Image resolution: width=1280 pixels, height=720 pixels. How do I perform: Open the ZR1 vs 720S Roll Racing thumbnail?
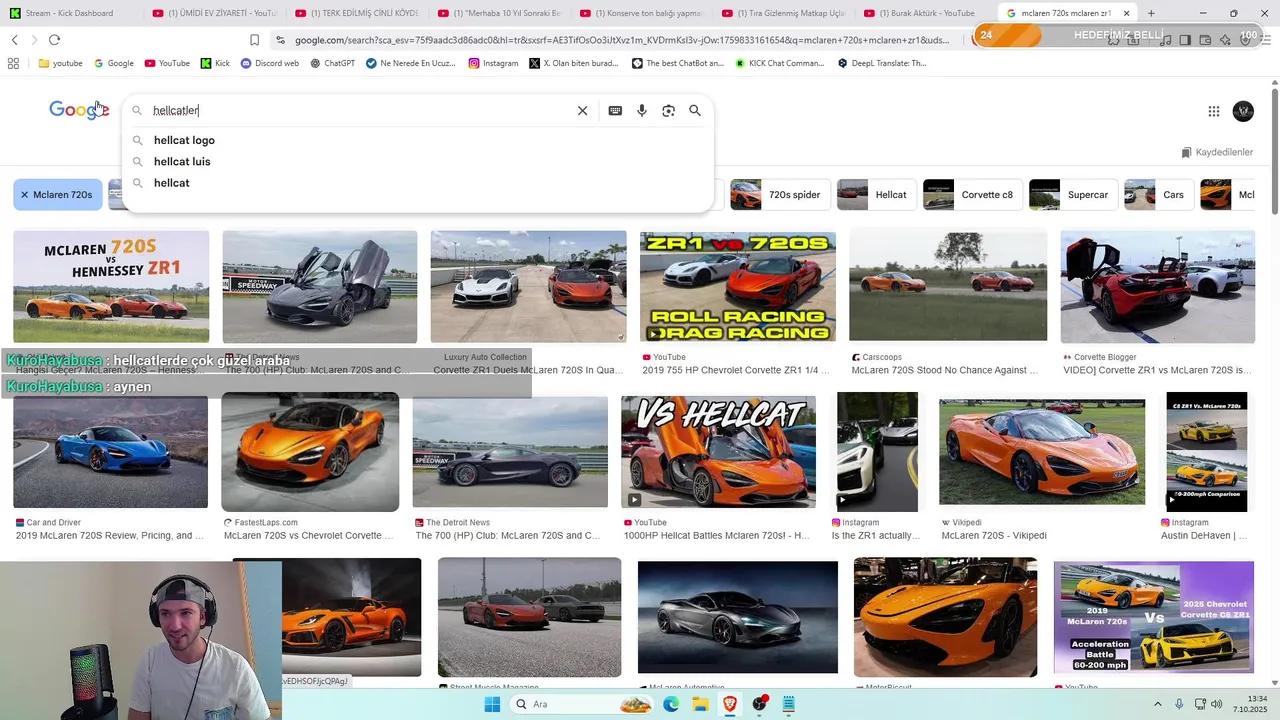point(738,287)
